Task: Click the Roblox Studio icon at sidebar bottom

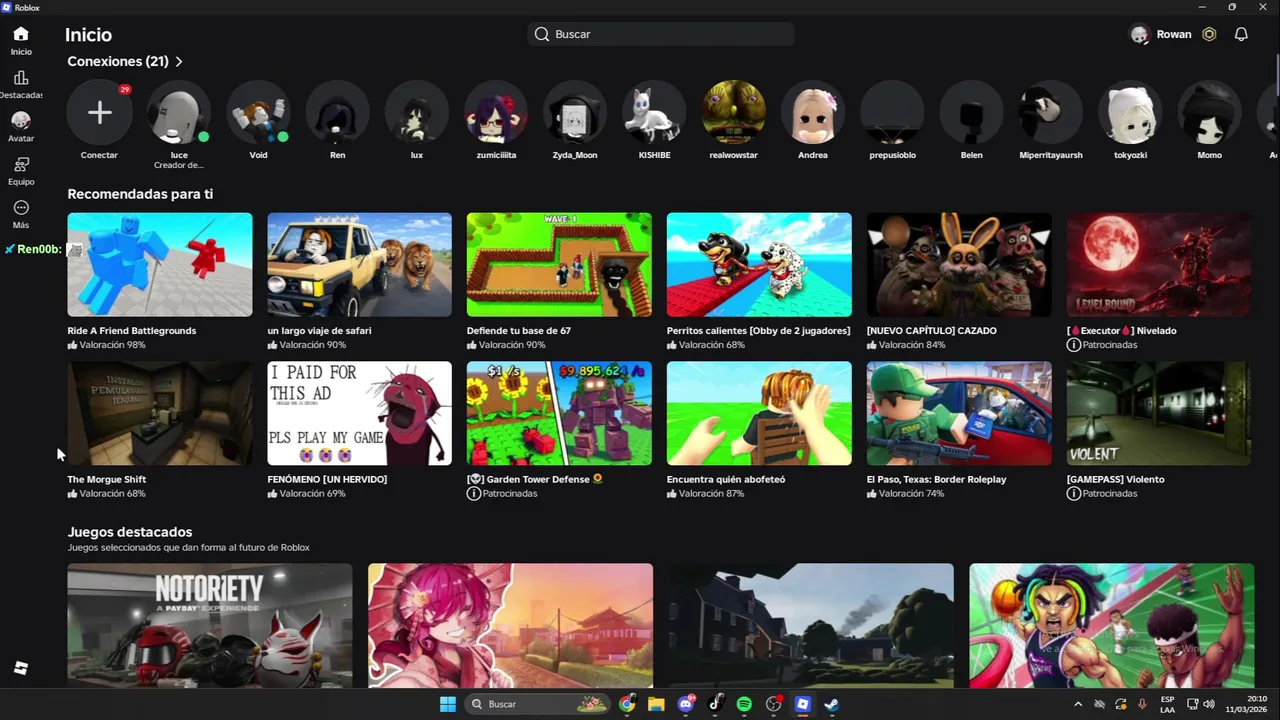Action: 21,668
